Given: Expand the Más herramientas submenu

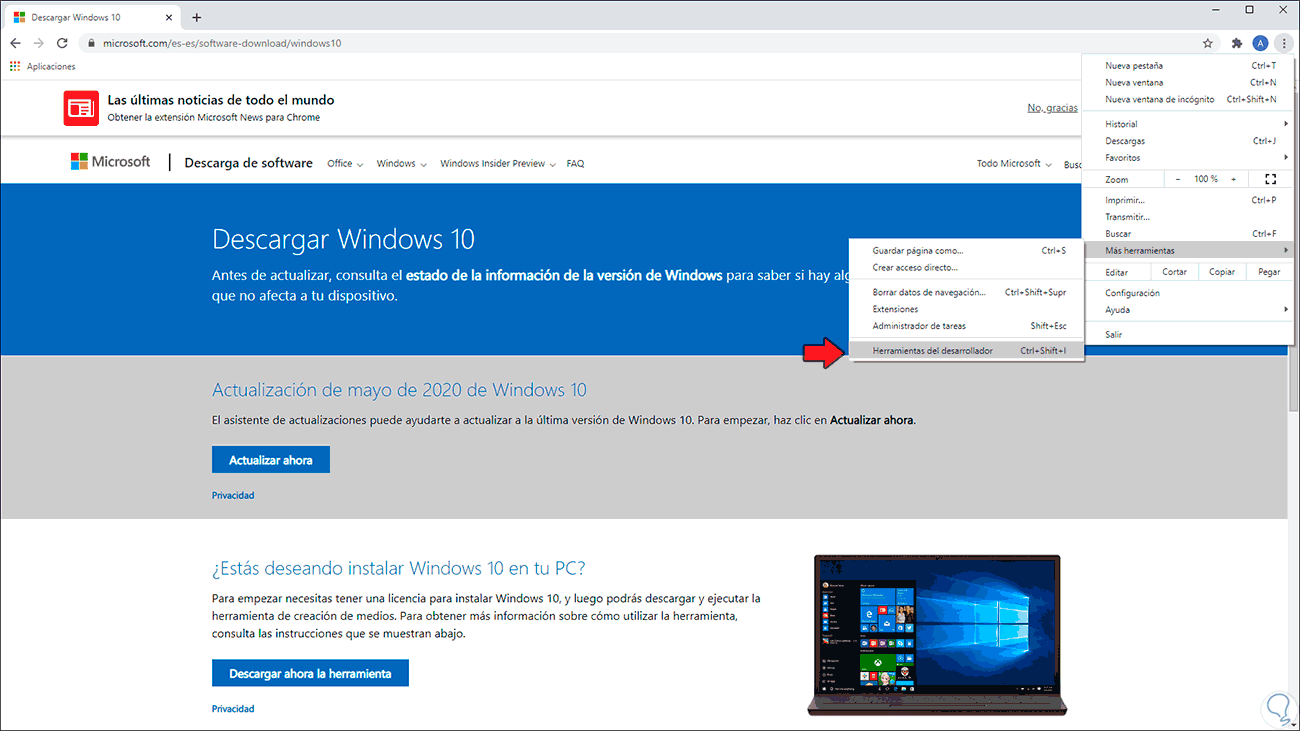Looking at the screenshot, I should [1188, 250].
